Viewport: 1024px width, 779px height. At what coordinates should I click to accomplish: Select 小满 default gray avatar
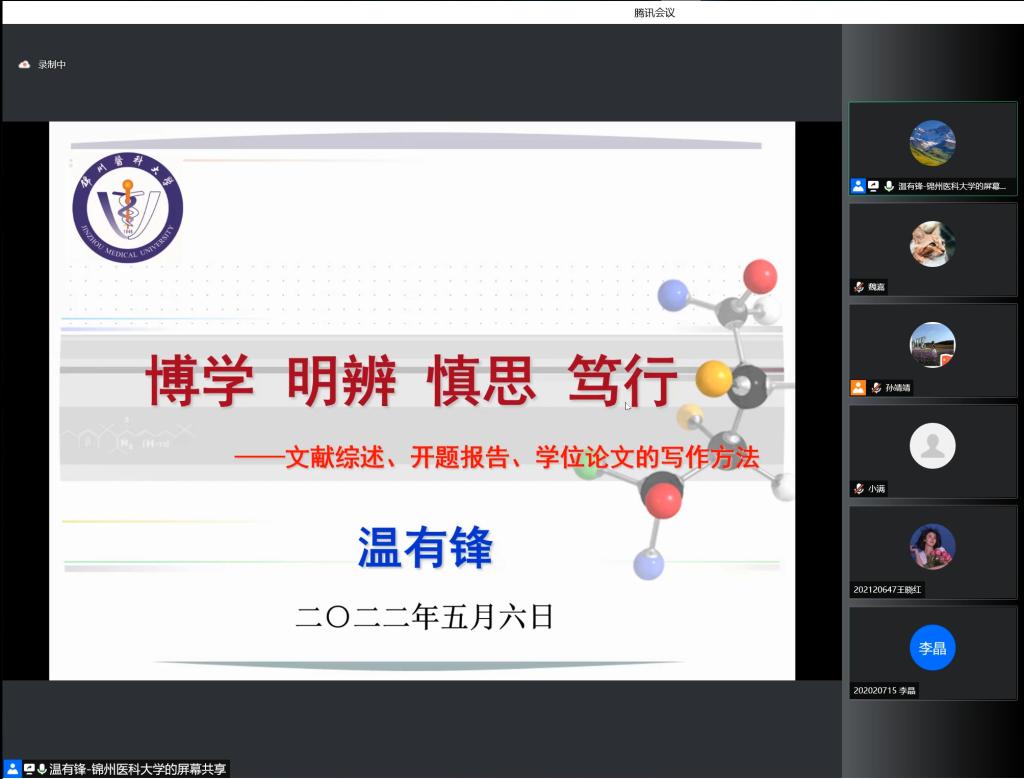(x=932, y=446)
